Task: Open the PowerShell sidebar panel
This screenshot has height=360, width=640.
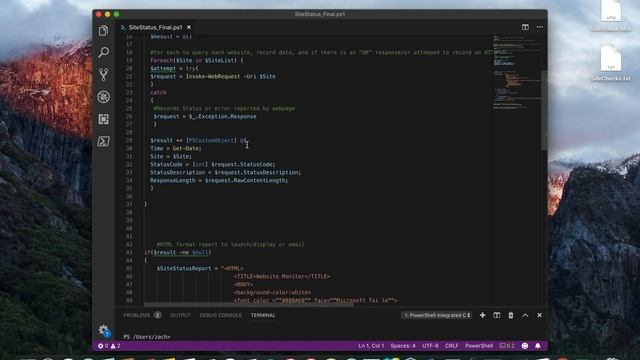Action: pos(103,141)
